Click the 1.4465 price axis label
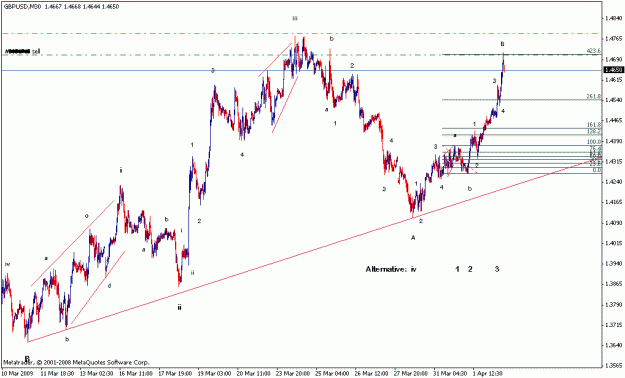 [x=613, y=120]
